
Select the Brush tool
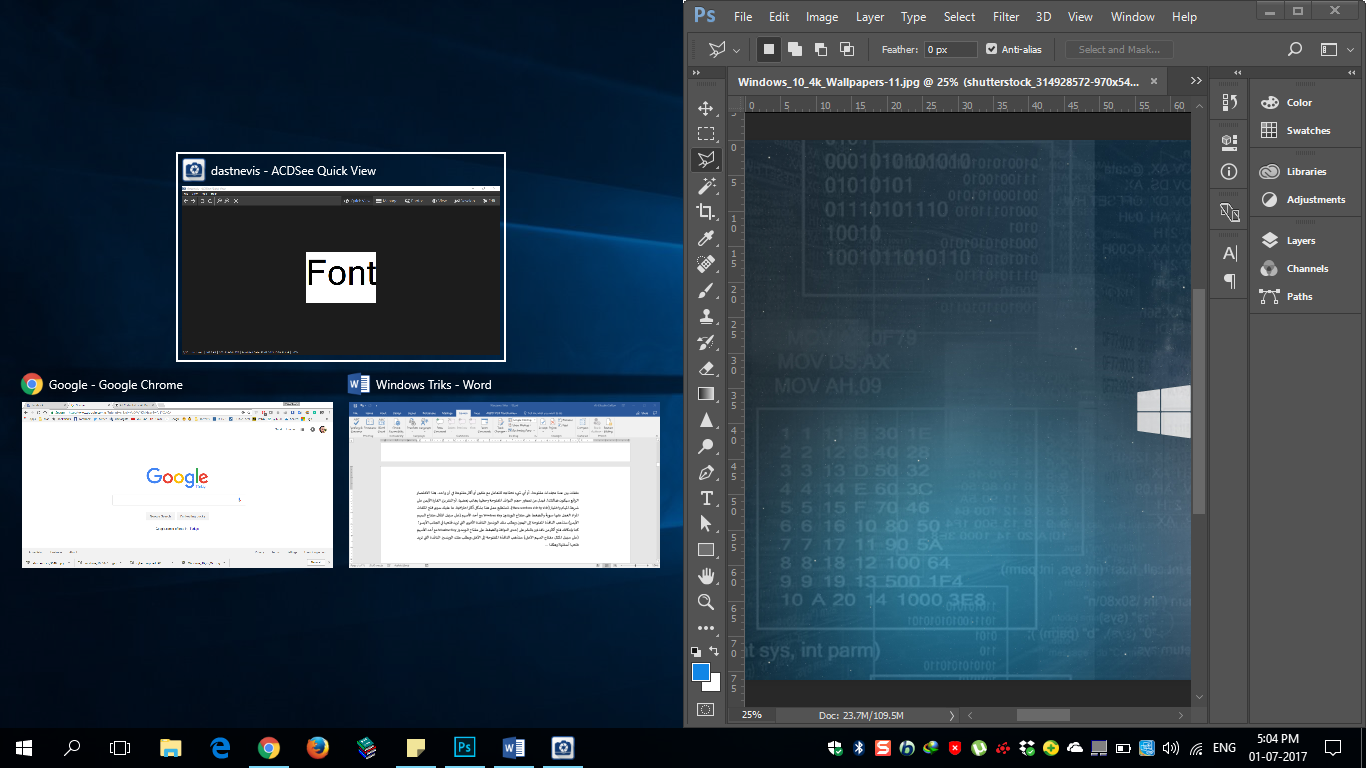click(706, 290)
